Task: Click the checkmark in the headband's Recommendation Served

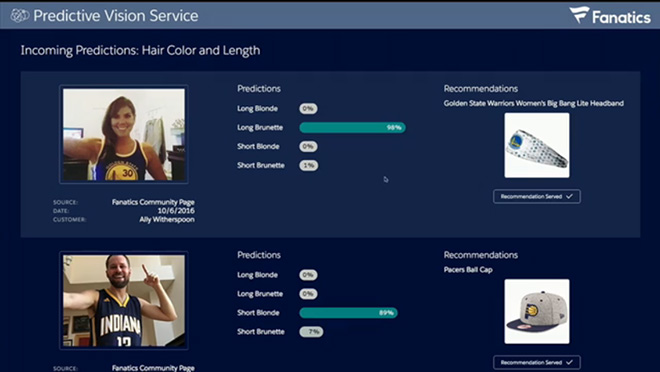Action: click(x=570, y=197)
